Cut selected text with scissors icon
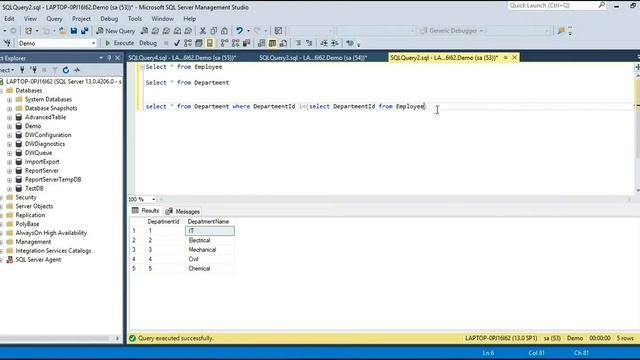The height and width of the screenshot is (360, 640). tap(202, 31)
